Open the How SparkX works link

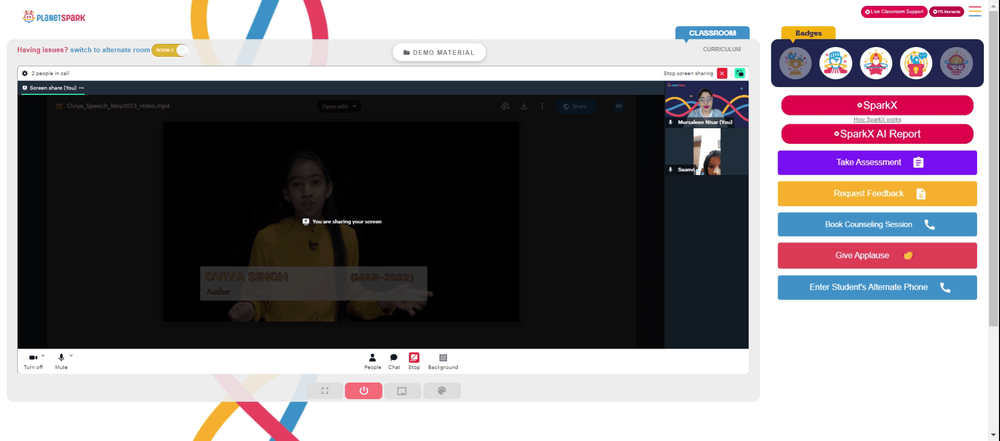[877, 119]
